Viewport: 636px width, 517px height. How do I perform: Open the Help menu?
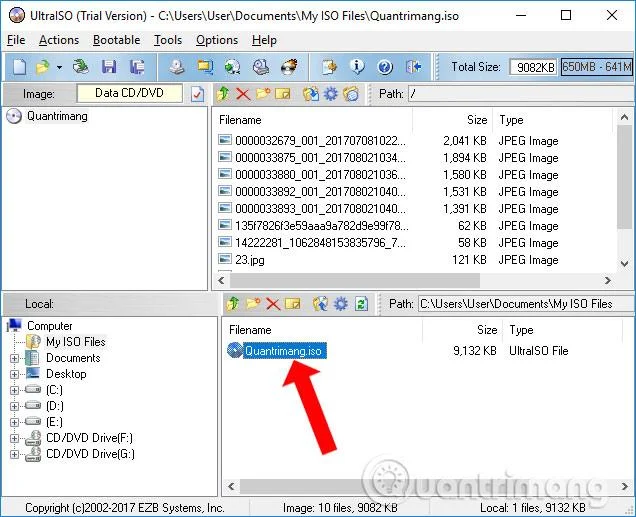point(264,40)
